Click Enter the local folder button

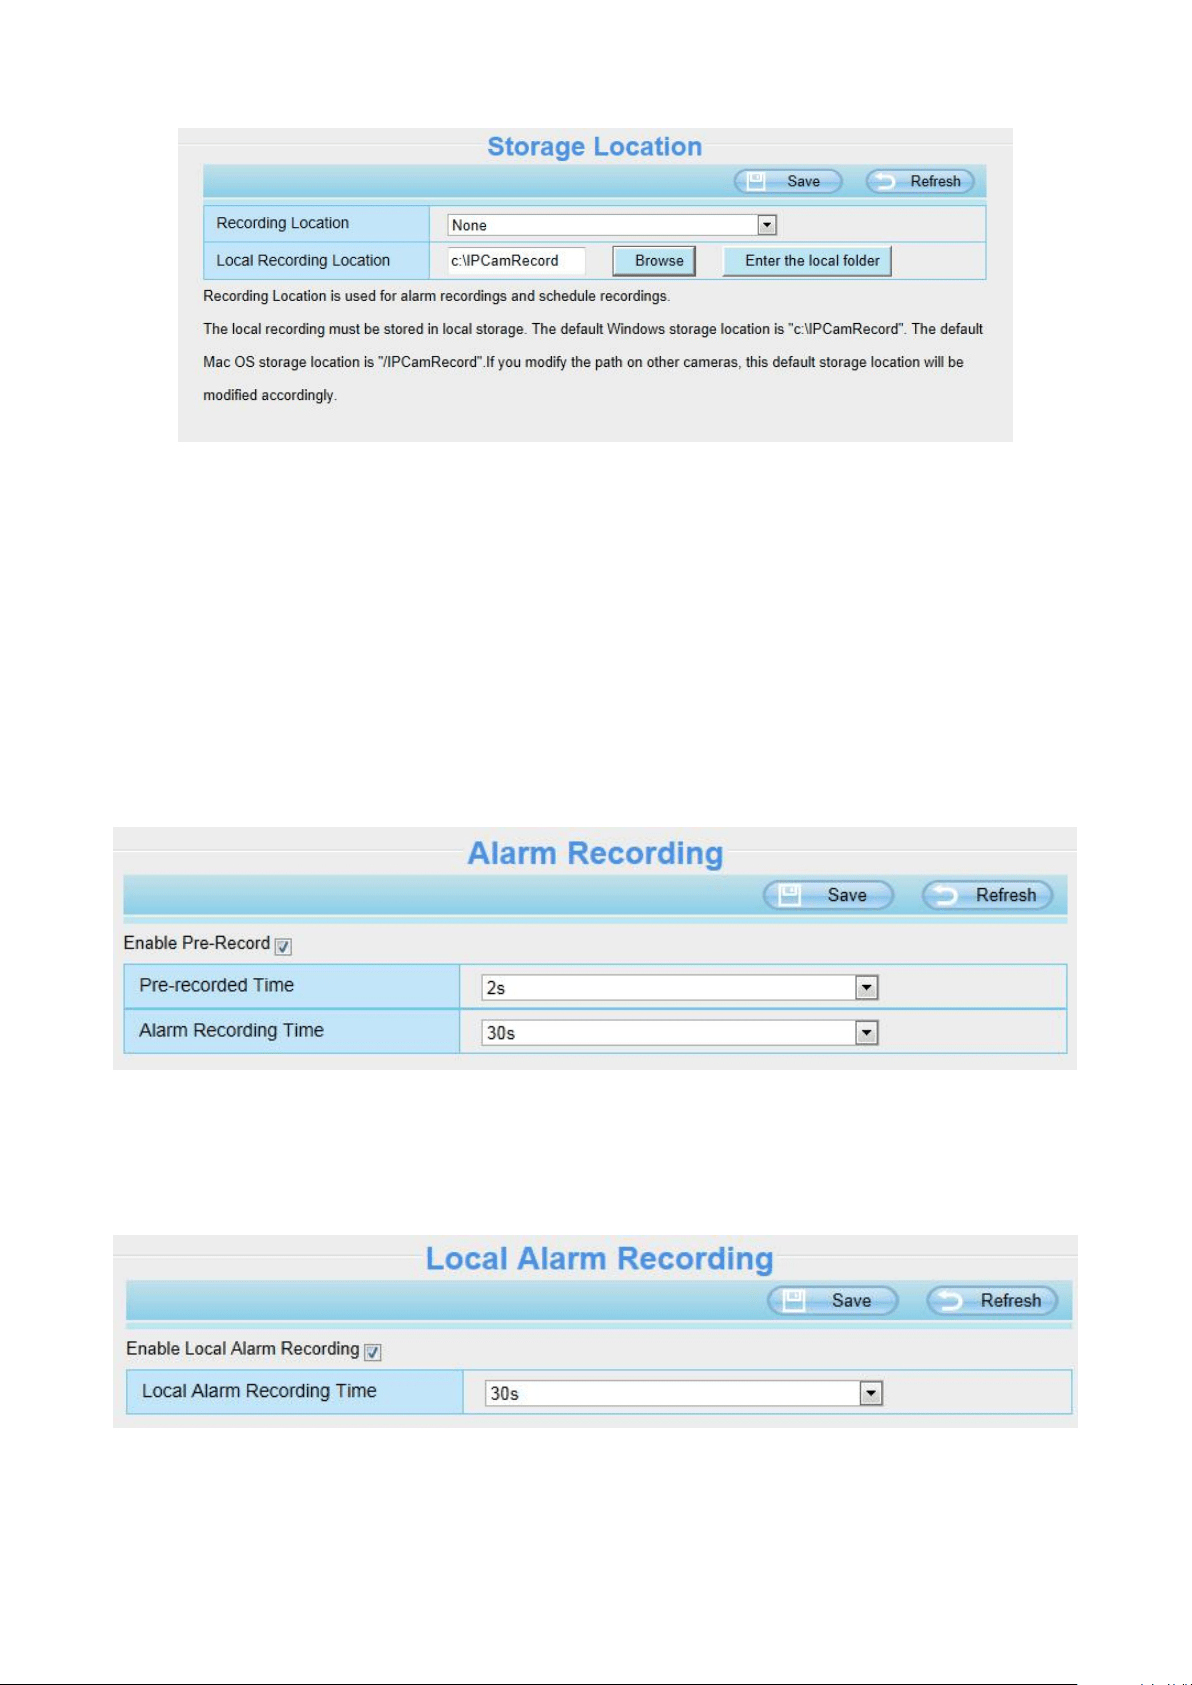tap(807, 261)
